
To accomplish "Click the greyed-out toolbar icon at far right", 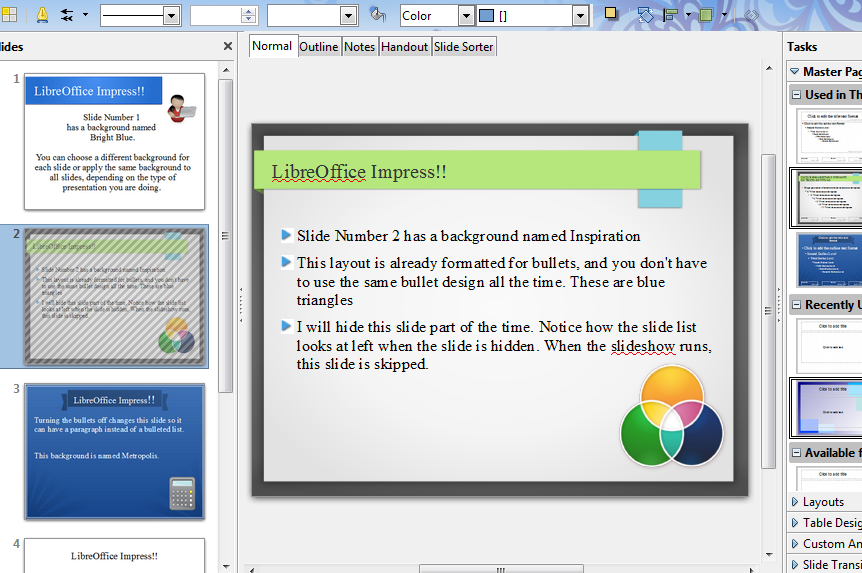I will [x=752, y=15].
